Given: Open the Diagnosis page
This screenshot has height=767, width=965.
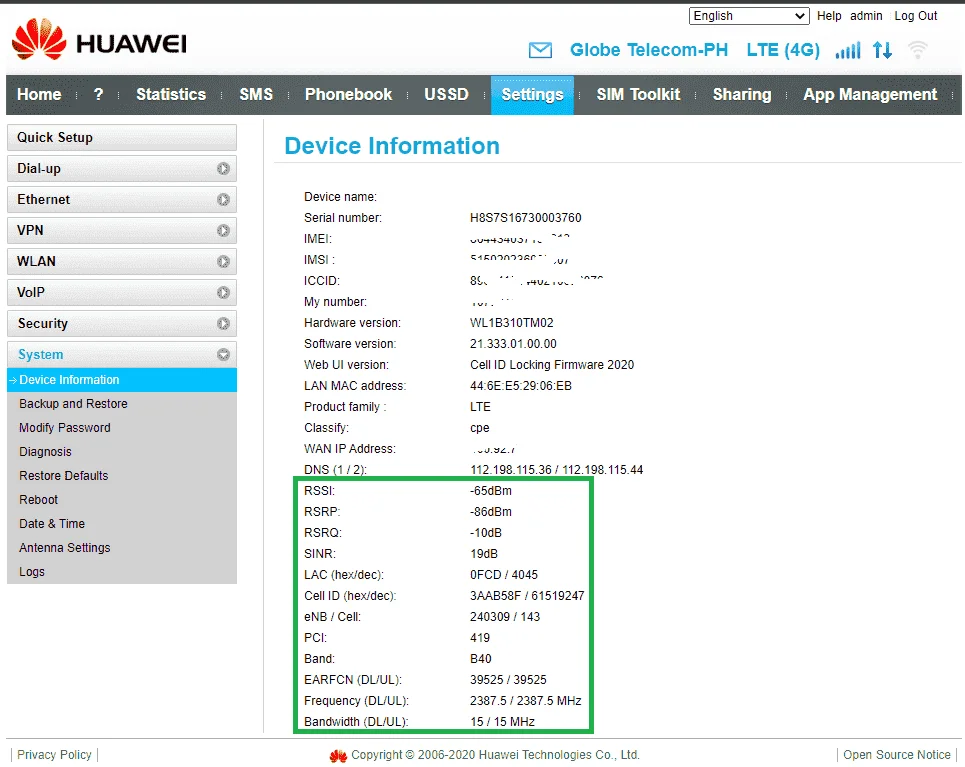Looking at the screenshot, I should 45,452.
